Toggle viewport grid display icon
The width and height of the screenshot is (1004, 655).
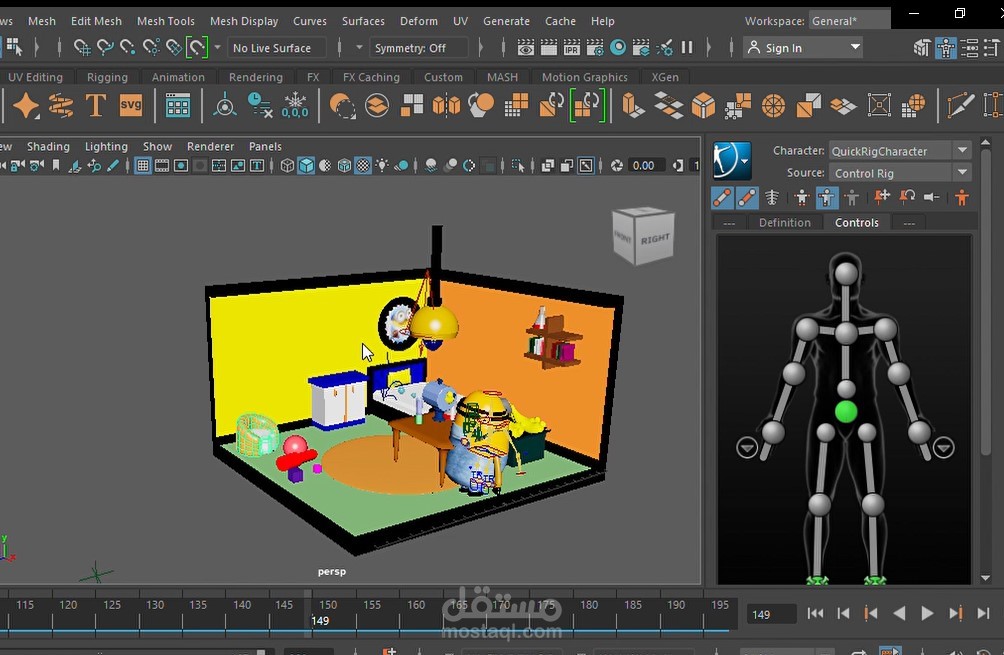(143, 166)
